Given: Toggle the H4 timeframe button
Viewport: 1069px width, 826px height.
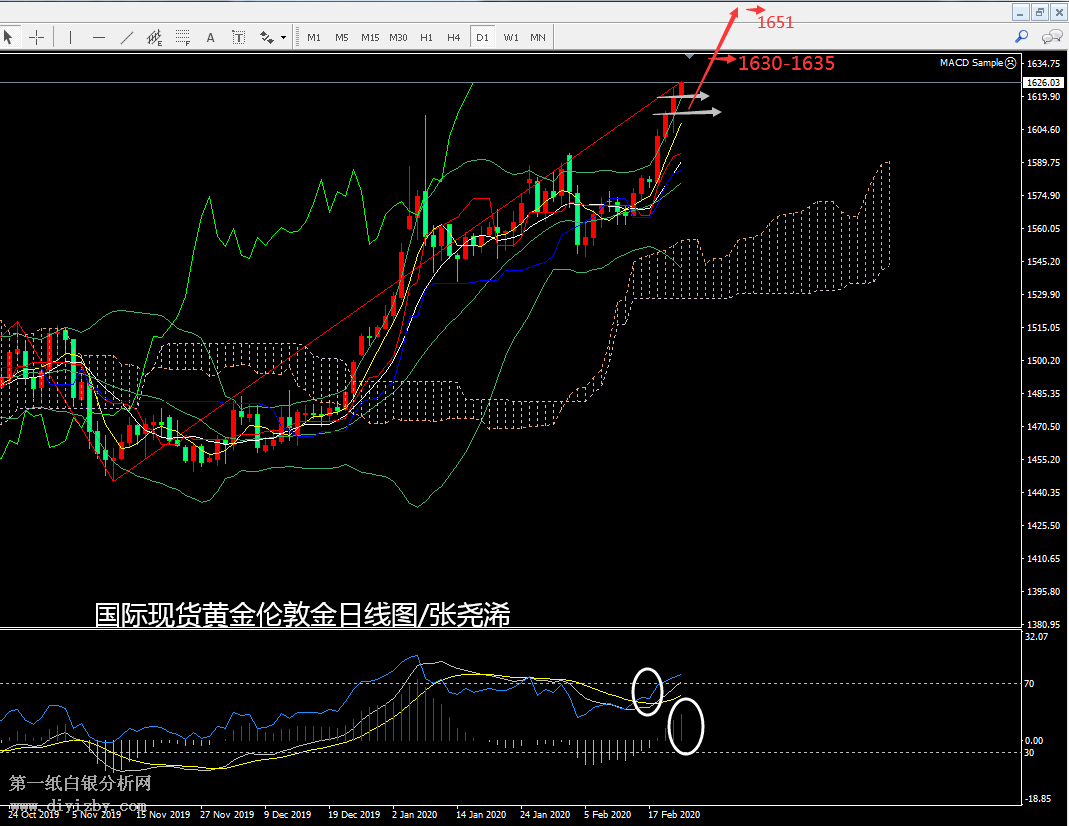Looking at the screenshot, I should click(x=454, y=37).
